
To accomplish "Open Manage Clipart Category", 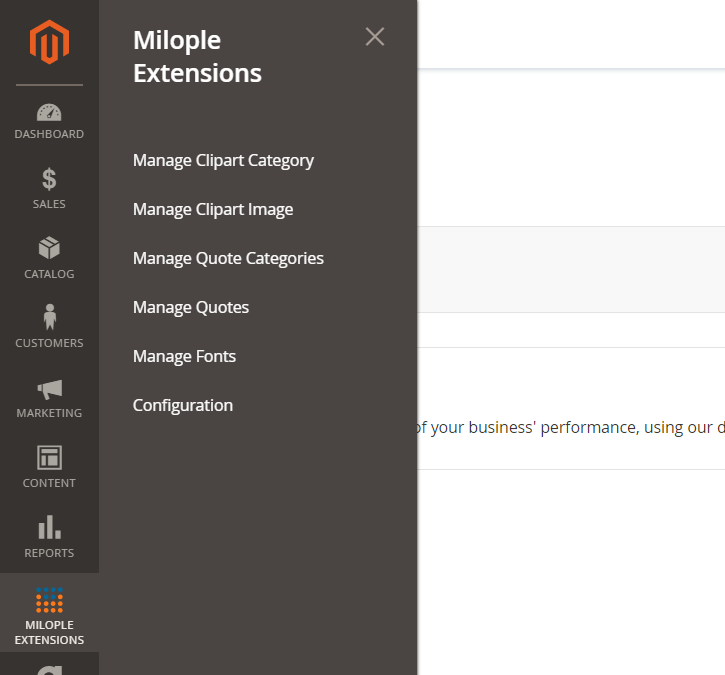I will click(223, 160).
